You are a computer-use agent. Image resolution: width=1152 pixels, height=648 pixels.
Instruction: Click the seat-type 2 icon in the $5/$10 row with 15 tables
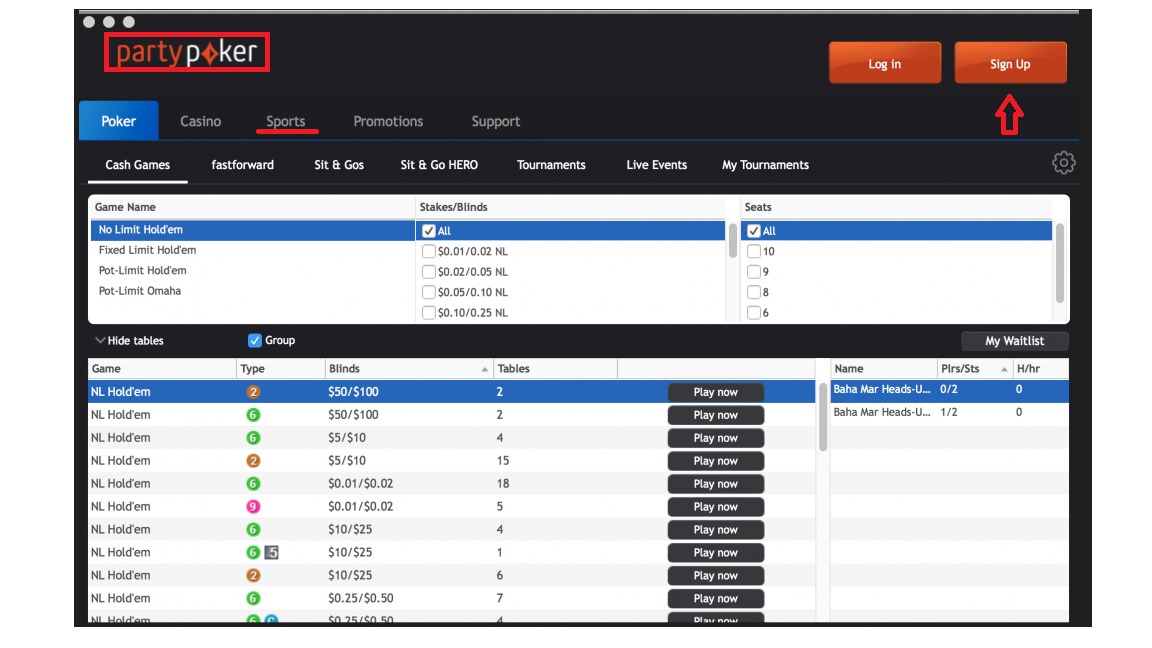click(253, 461)
